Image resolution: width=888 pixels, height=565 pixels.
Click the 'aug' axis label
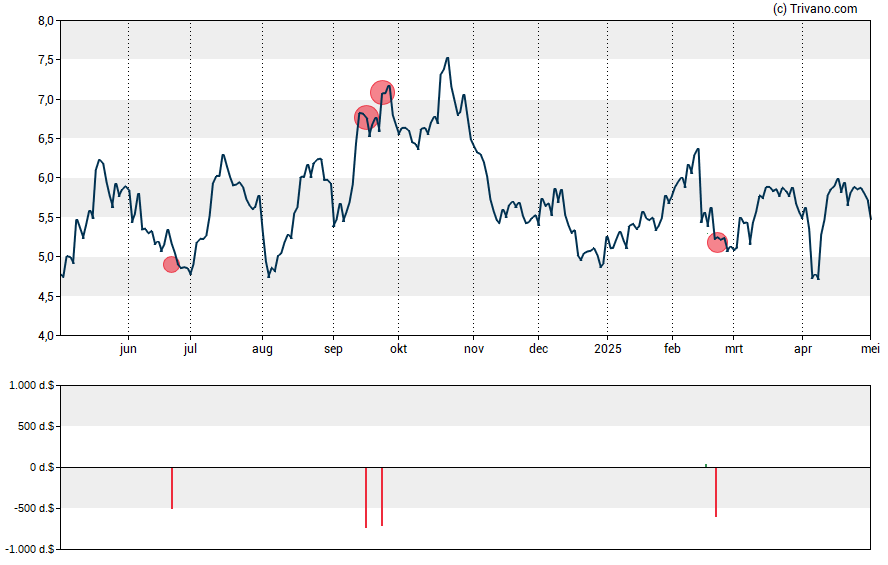262,349
